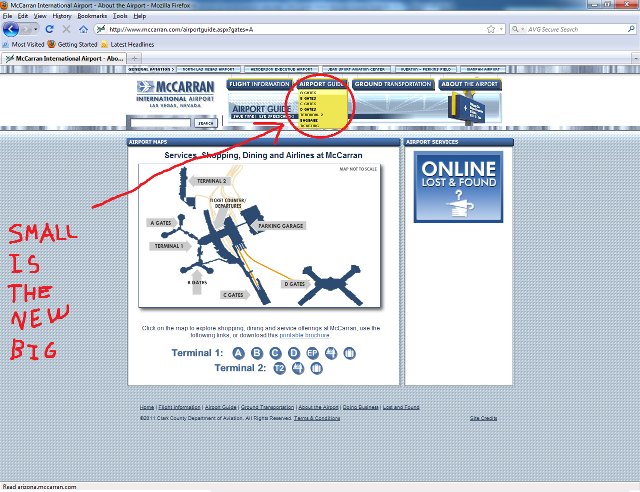Click Firefox back navigation button
This screenshot has height=492, width=640.
pyautogui.click(x=12, y=29)
